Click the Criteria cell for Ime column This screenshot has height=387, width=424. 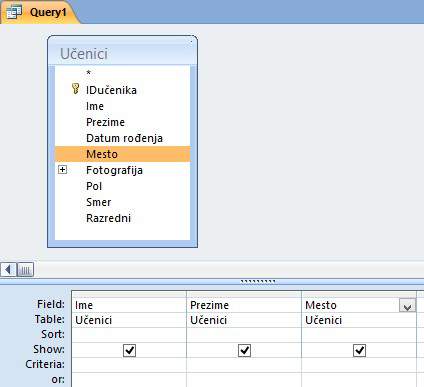pos(129,365)
